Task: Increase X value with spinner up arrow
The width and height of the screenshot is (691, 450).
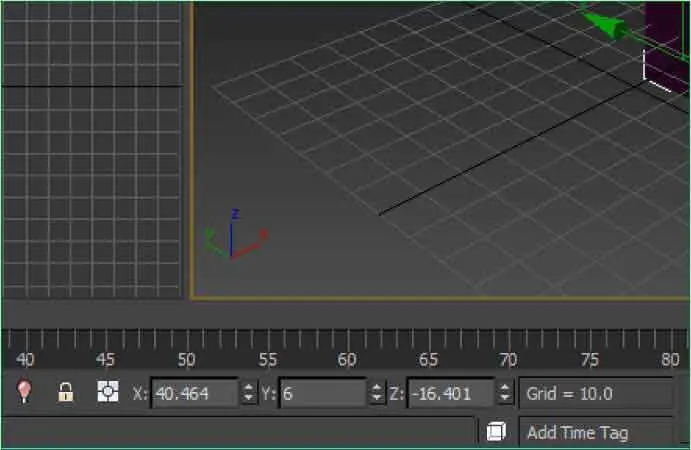Action: (x=249, y=387)
